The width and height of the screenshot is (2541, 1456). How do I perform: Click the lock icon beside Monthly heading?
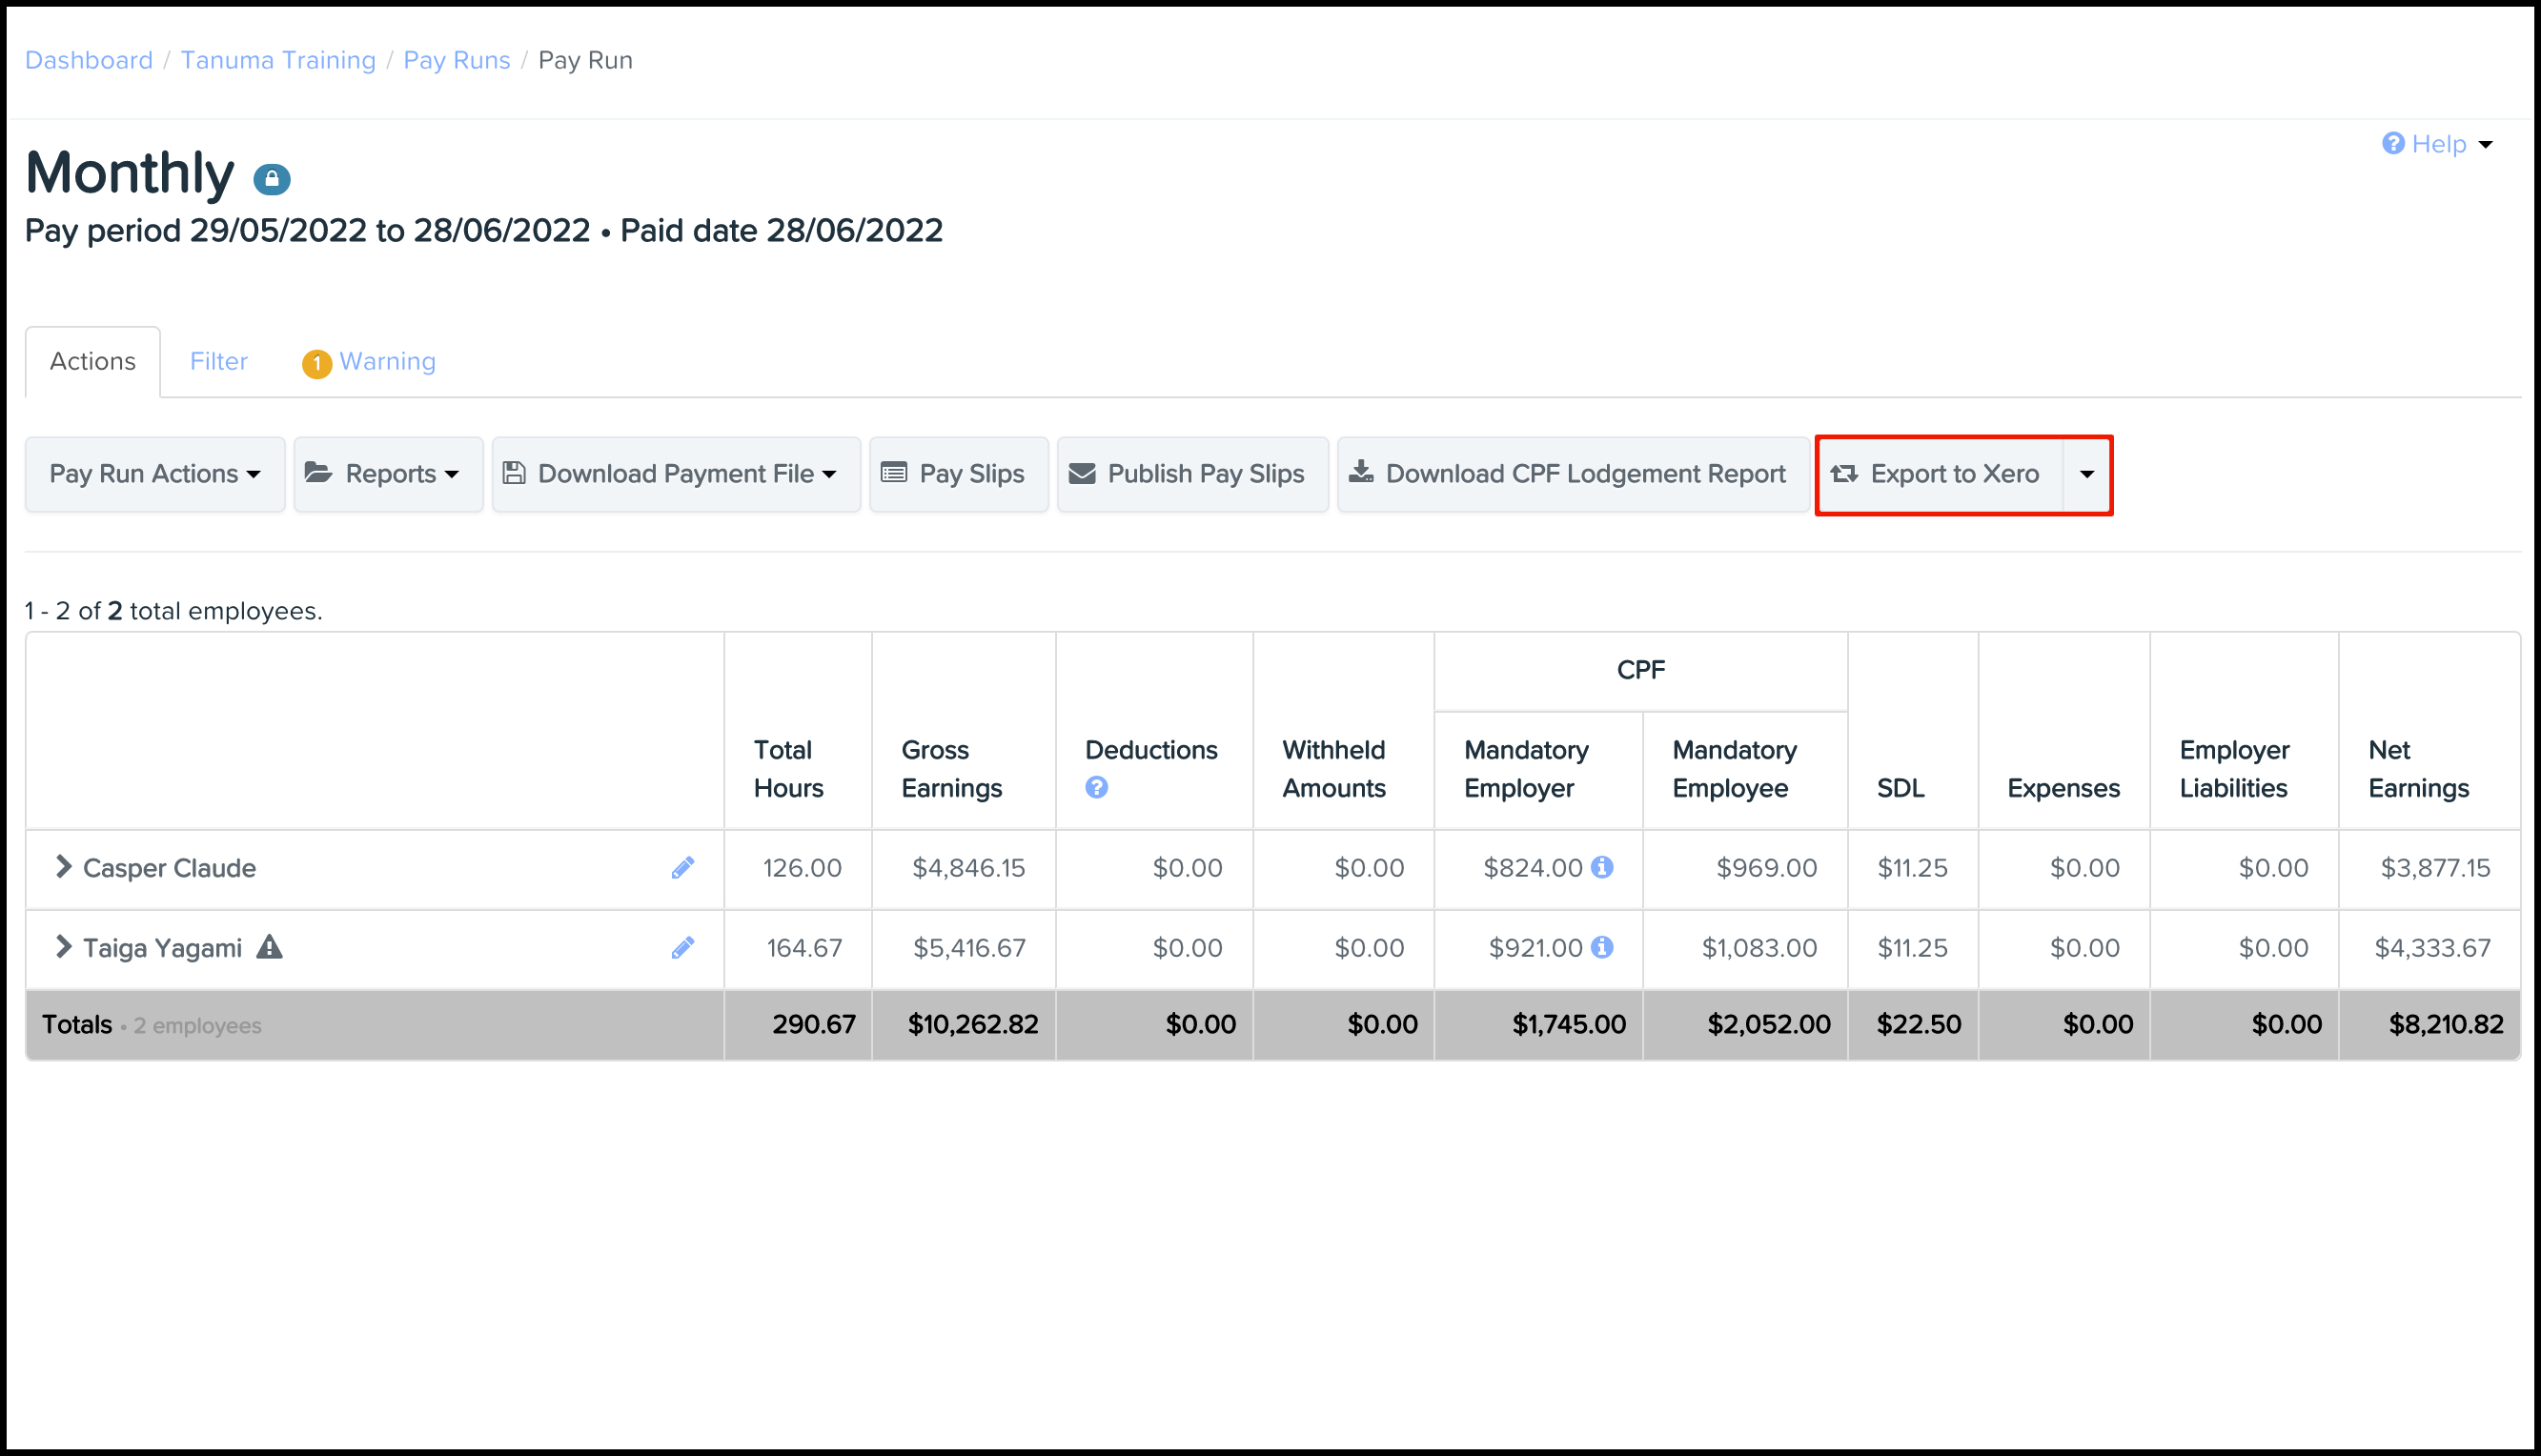coord(271,179)
